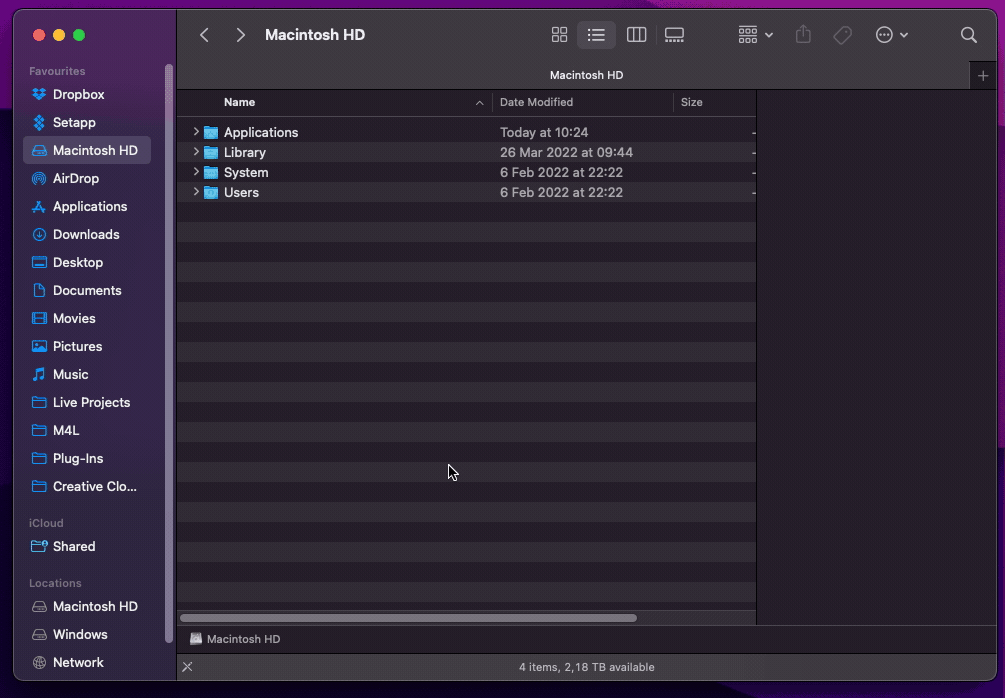This screenshot has height=698, width=1005.
Task: Open the Finder search field
Action: 968,35
